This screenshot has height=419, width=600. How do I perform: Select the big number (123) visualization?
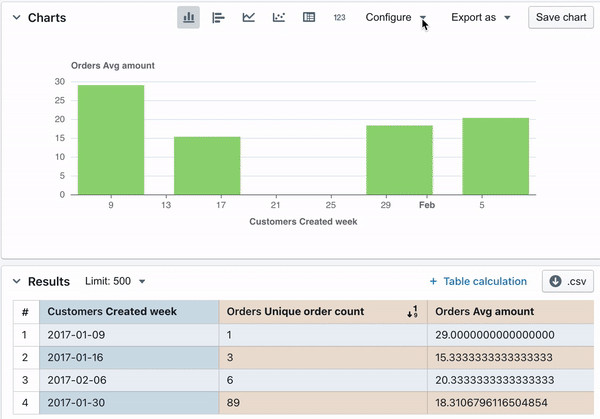tap(339, 18)
